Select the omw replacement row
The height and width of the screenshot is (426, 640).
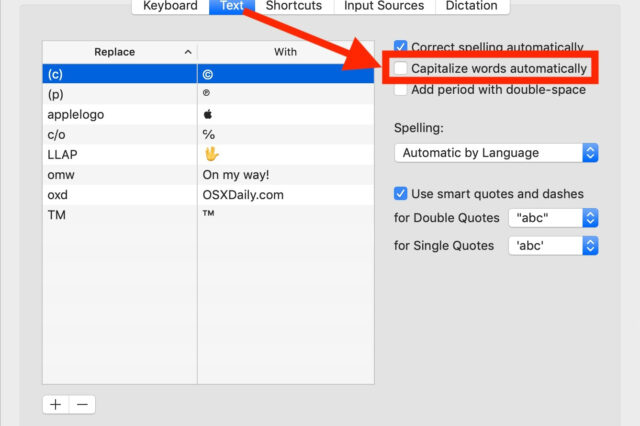[208, 175]
